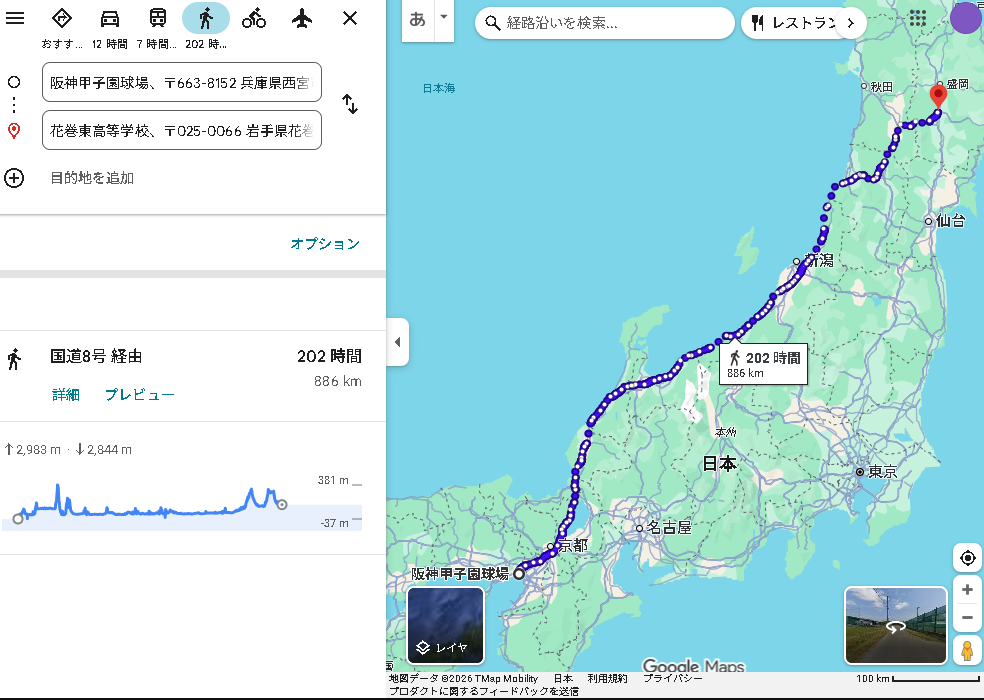Screen dimensions: 984x700
Task: Expand more category chips arrow
Action: coord(850,22)
